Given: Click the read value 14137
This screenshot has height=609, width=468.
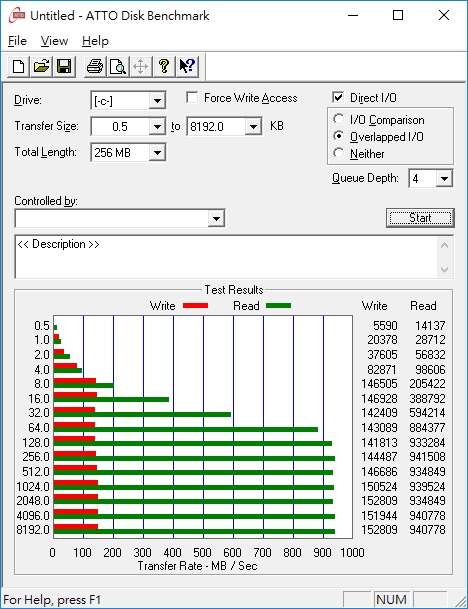Looking at the screenshot, I should pyautogui.click(x=430, y=325).
